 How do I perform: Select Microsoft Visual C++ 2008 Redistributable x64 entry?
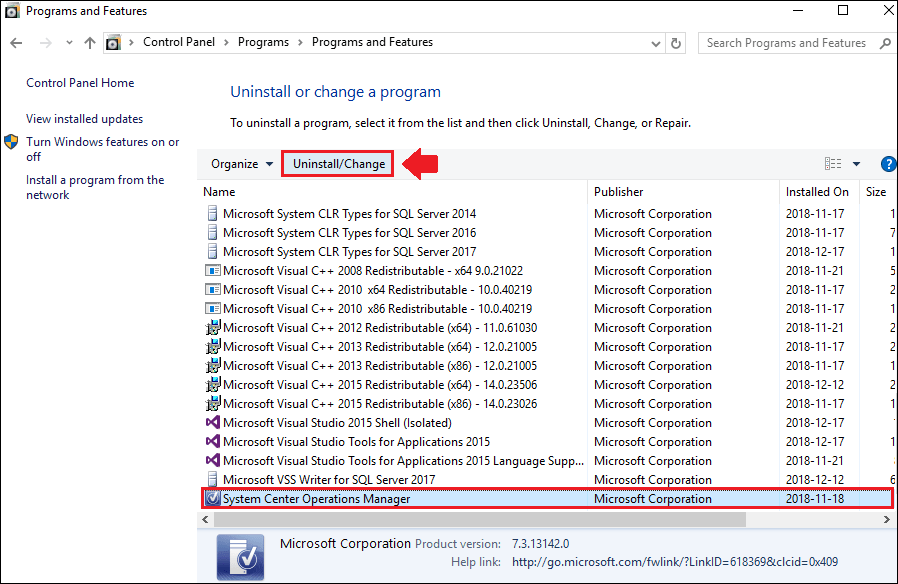click(x=373, y=270)
